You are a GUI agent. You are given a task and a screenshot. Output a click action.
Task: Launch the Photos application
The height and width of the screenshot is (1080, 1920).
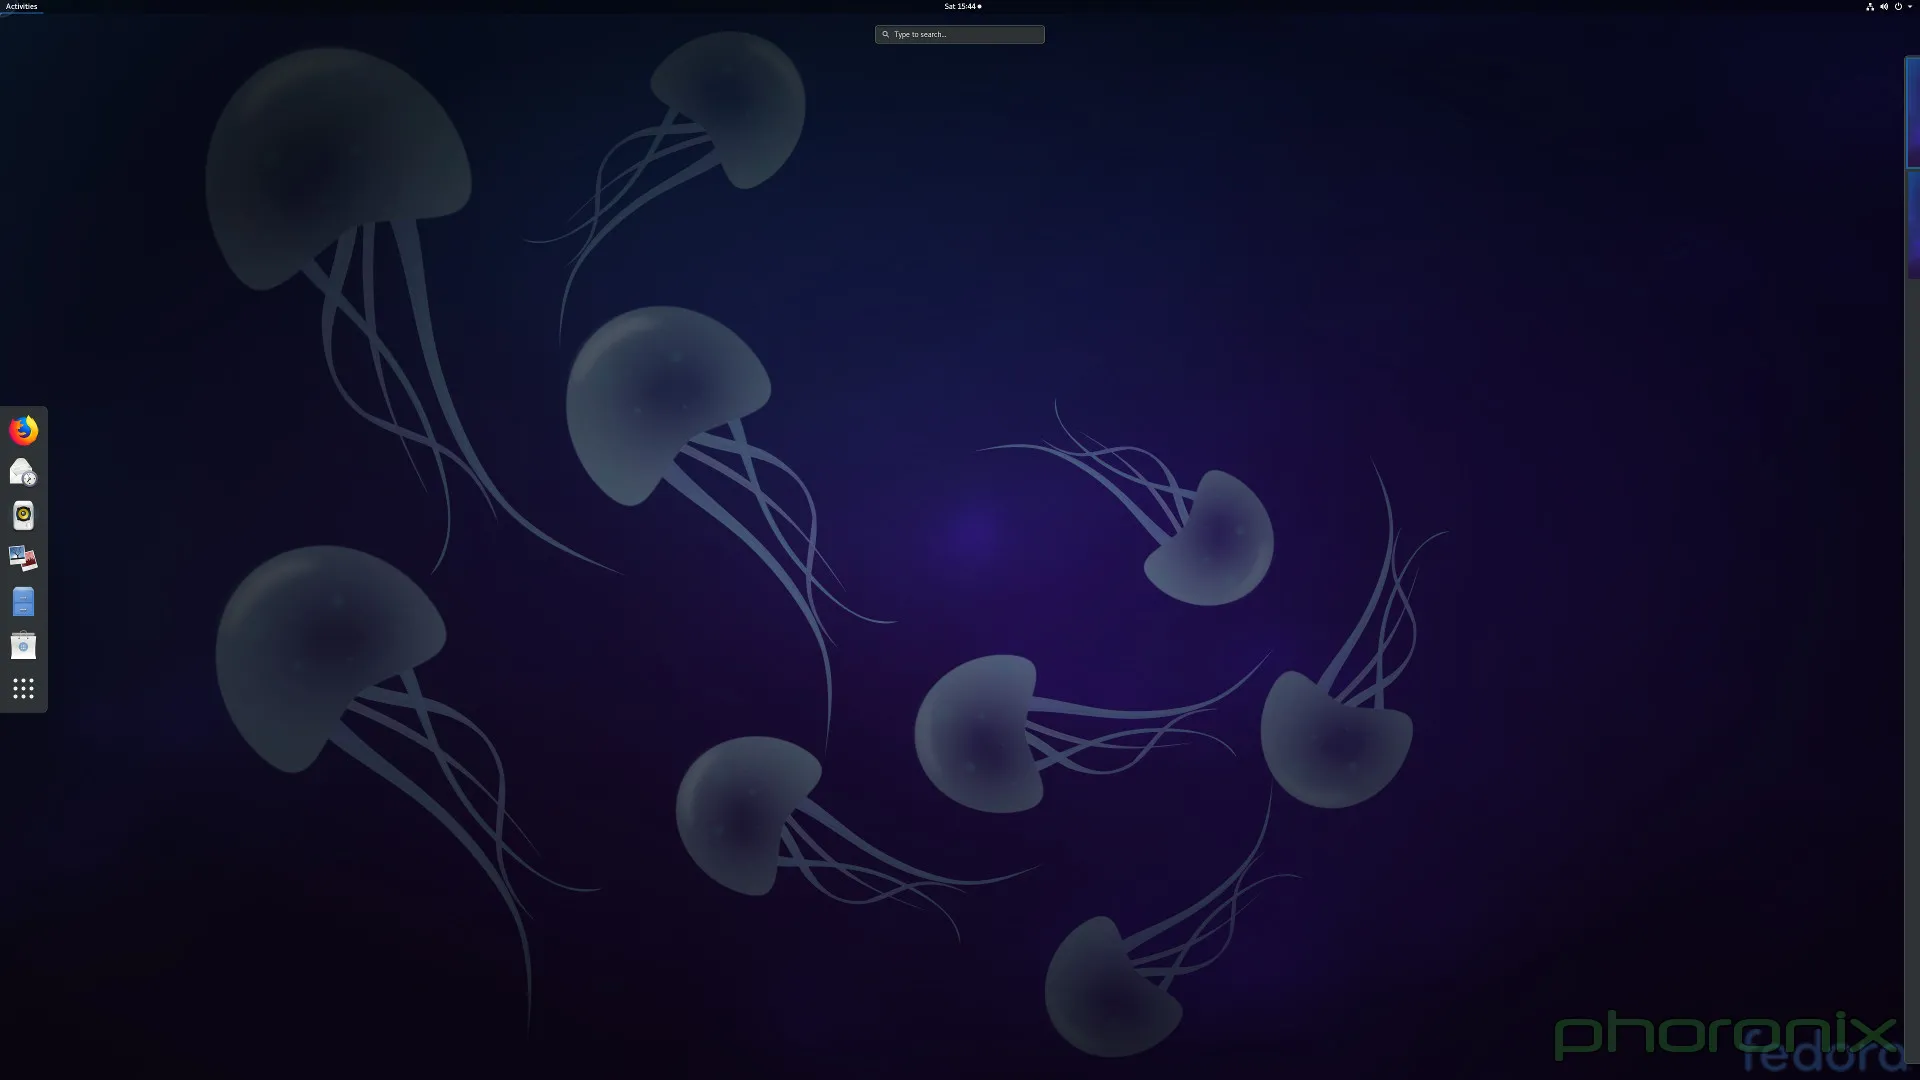[x=23, y=558]
